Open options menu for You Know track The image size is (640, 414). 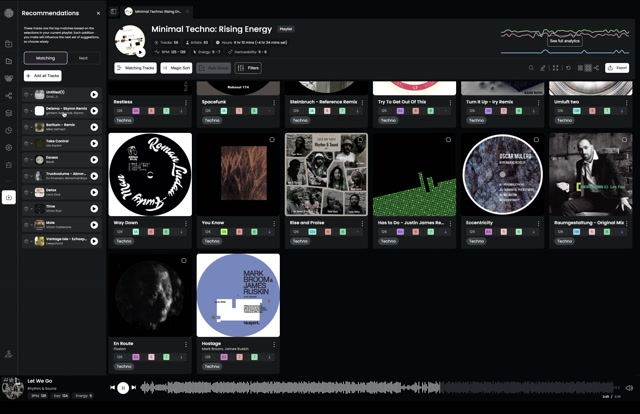point(274,223)
